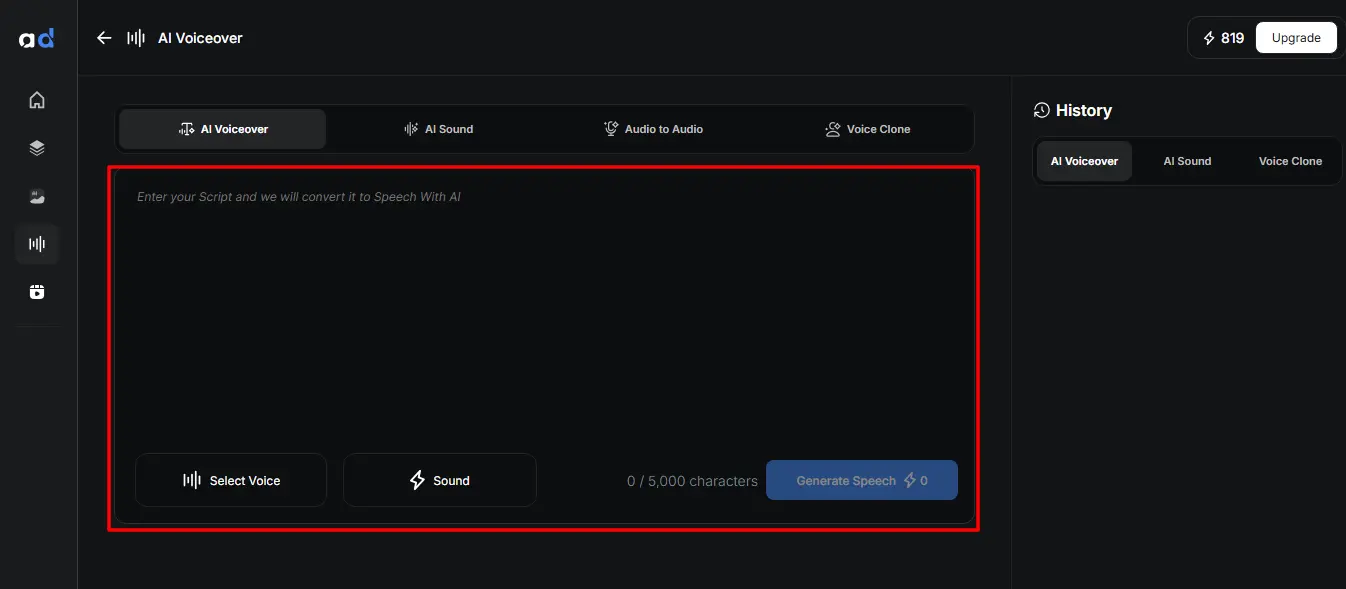Select the voiceover waveform icon in sidebar

click(x=37, y=244)
